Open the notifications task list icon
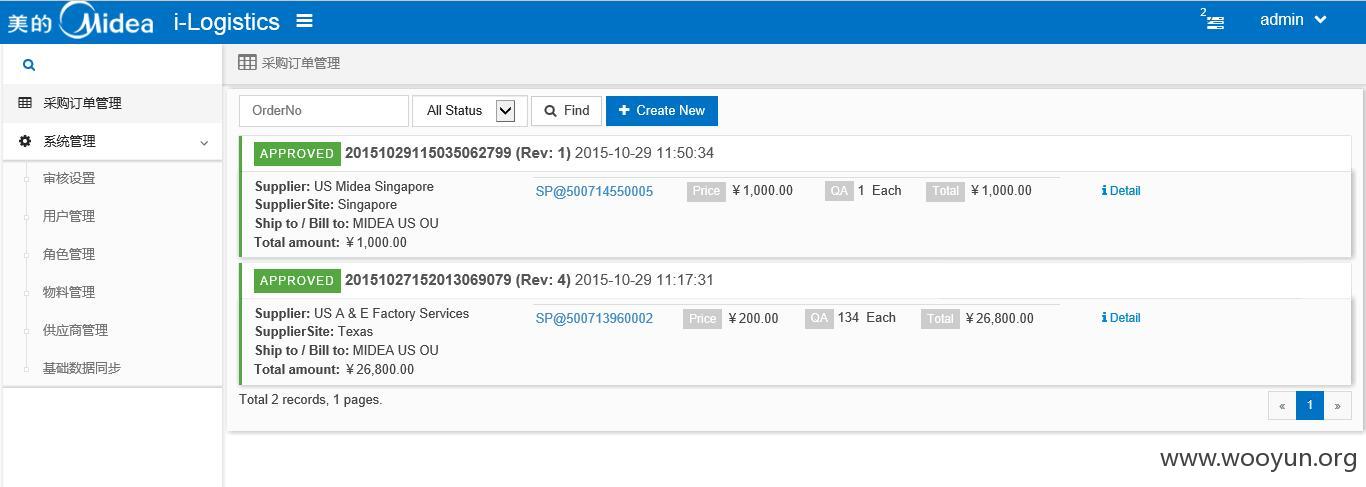 click(x=1215, y=22)
